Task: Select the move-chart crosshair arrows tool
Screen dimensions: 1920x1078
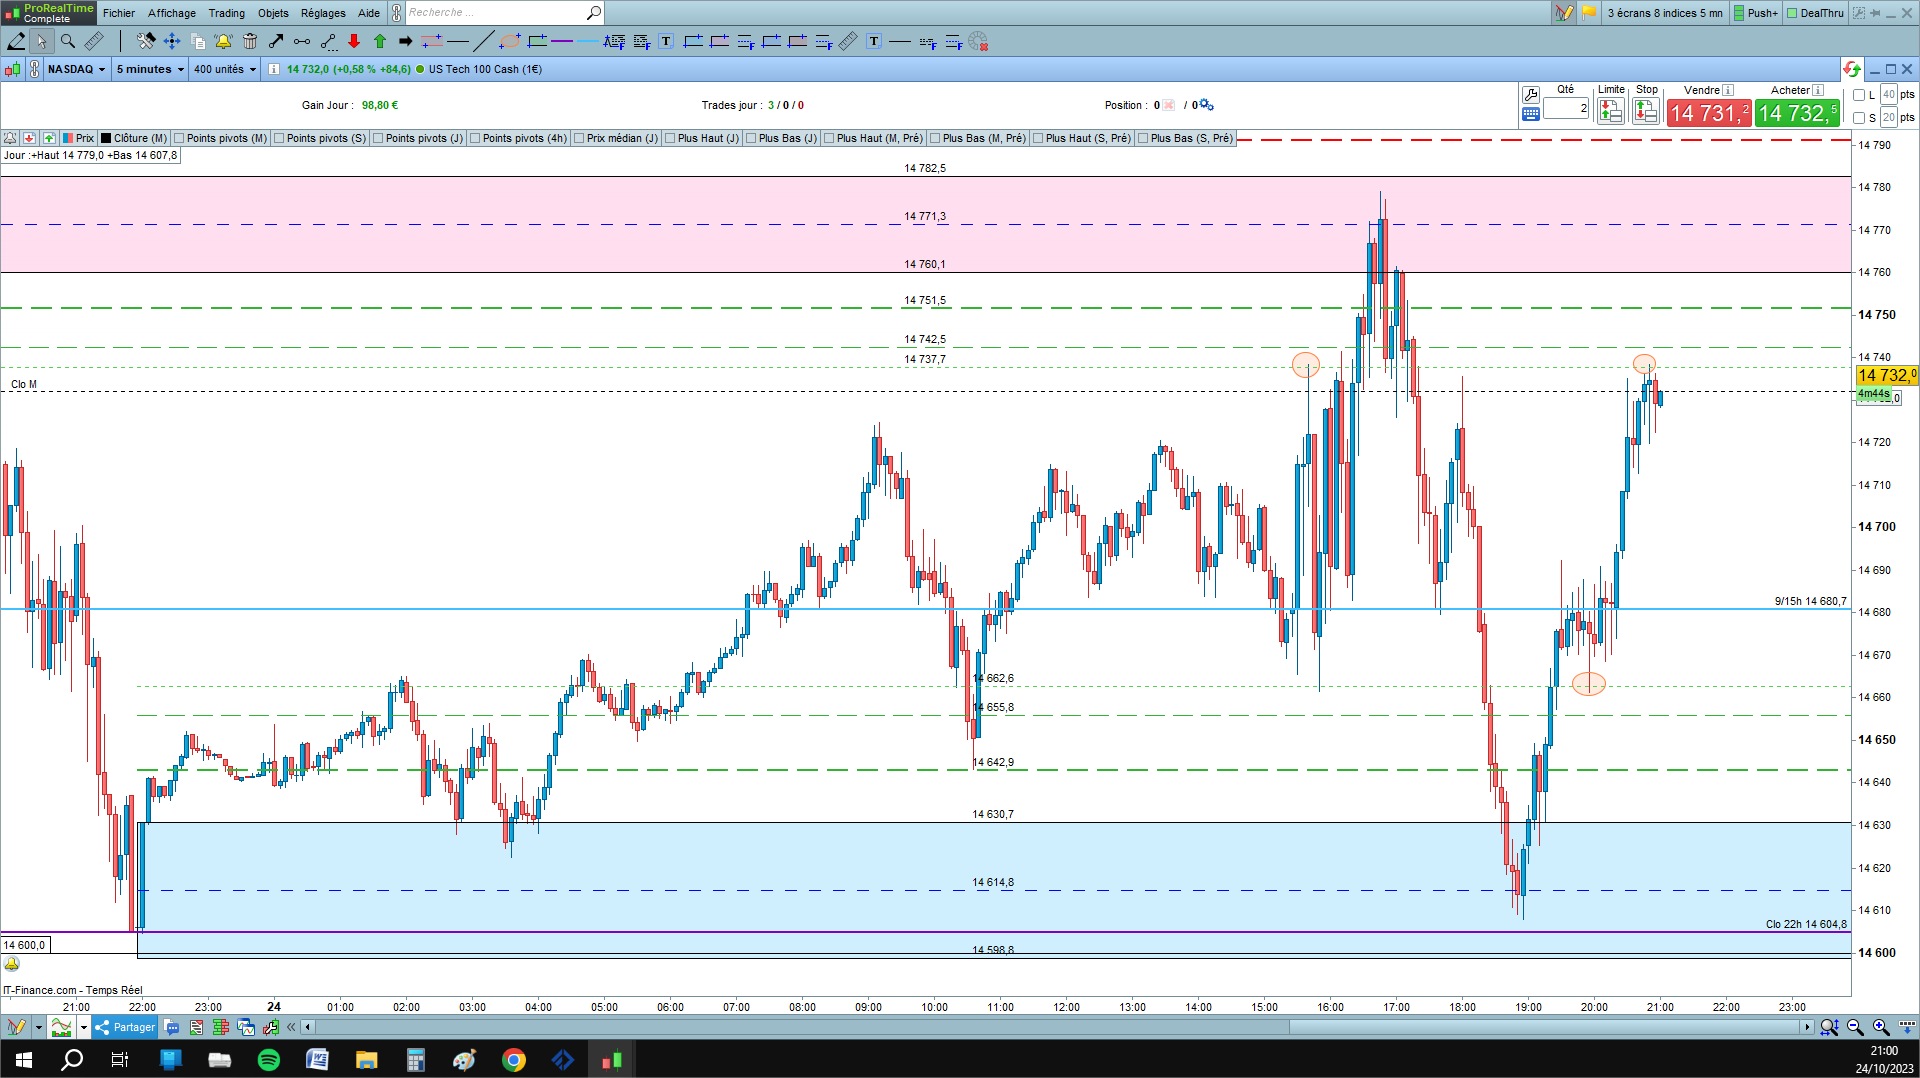Action: coord(172,41)
